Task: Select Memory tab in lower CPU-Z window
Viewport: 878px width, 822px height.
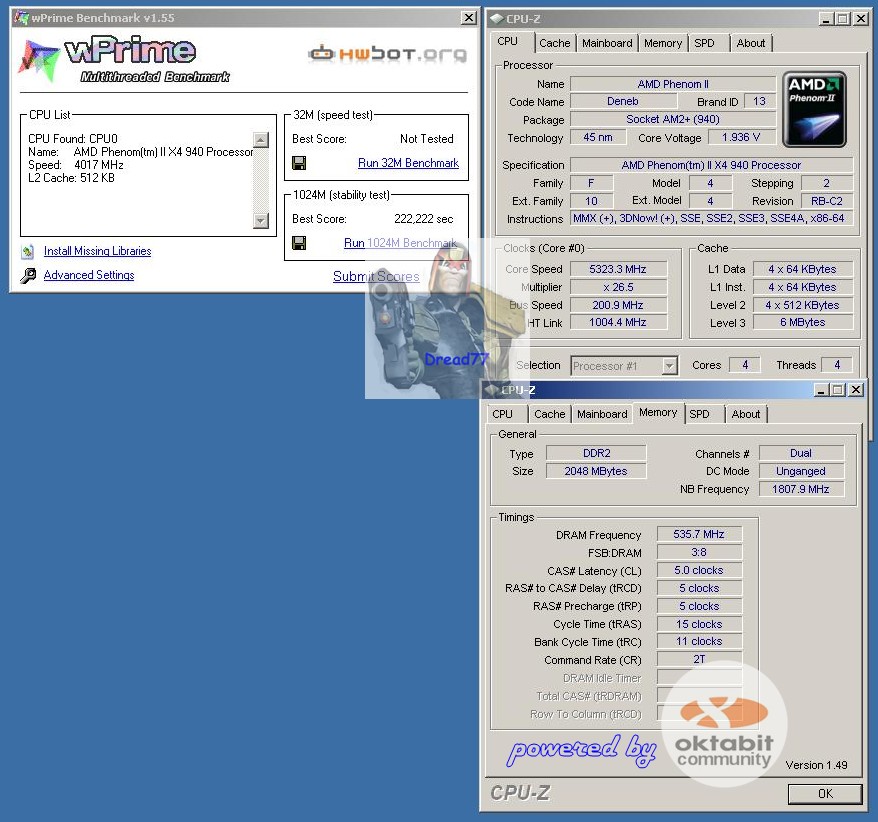Action: (658, 413)
